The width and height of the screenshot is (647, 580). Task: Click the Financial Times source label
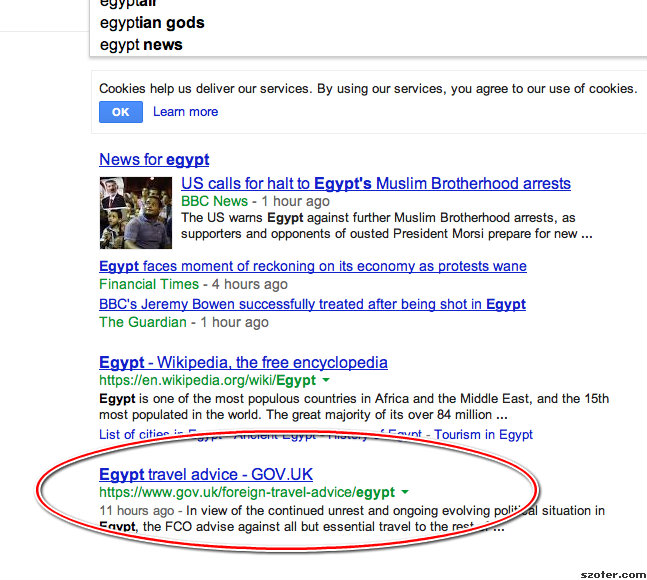pos(149,284)
